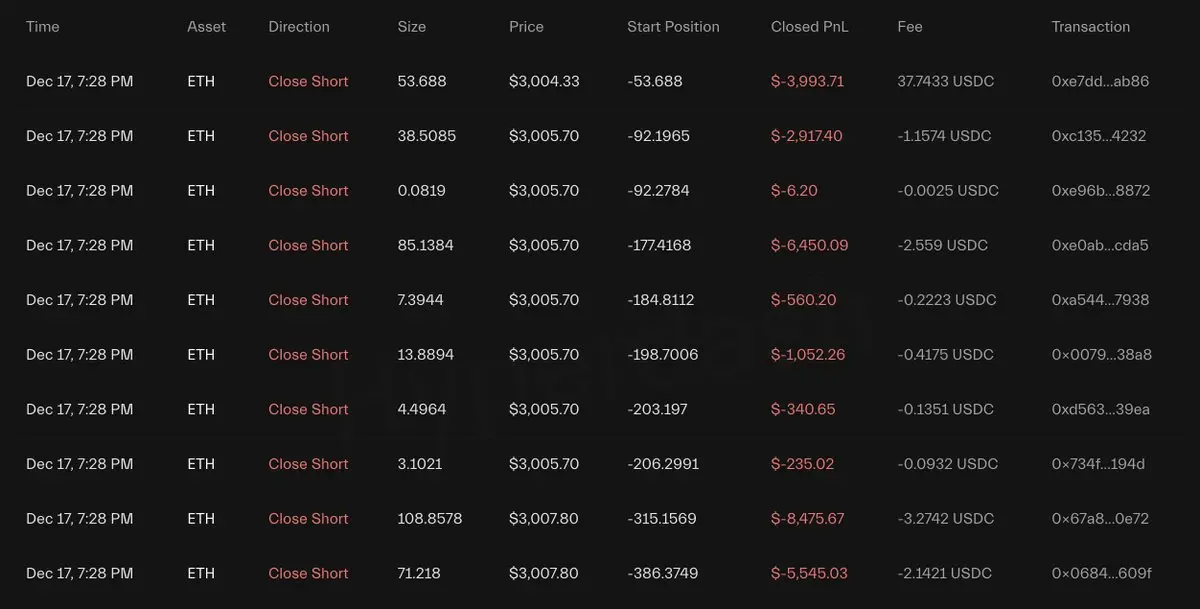Open transaction link 0xd563...39ea
Screen dimensions: 1200x609
coord(1100,409)
